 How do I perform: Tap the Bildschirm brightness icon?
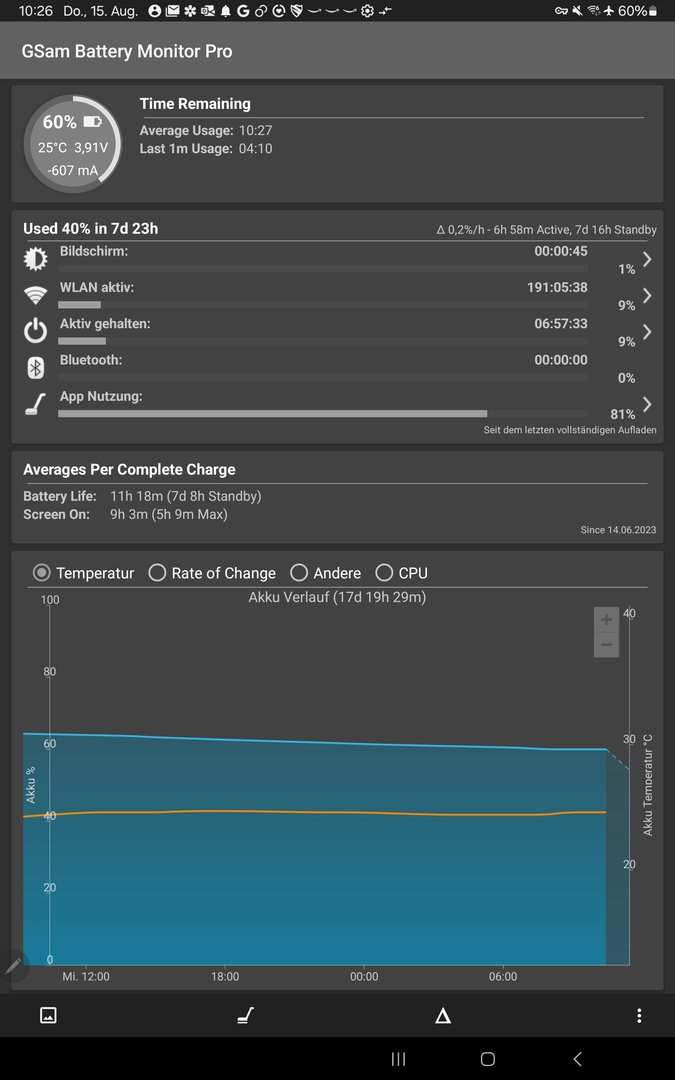point(35,259)
